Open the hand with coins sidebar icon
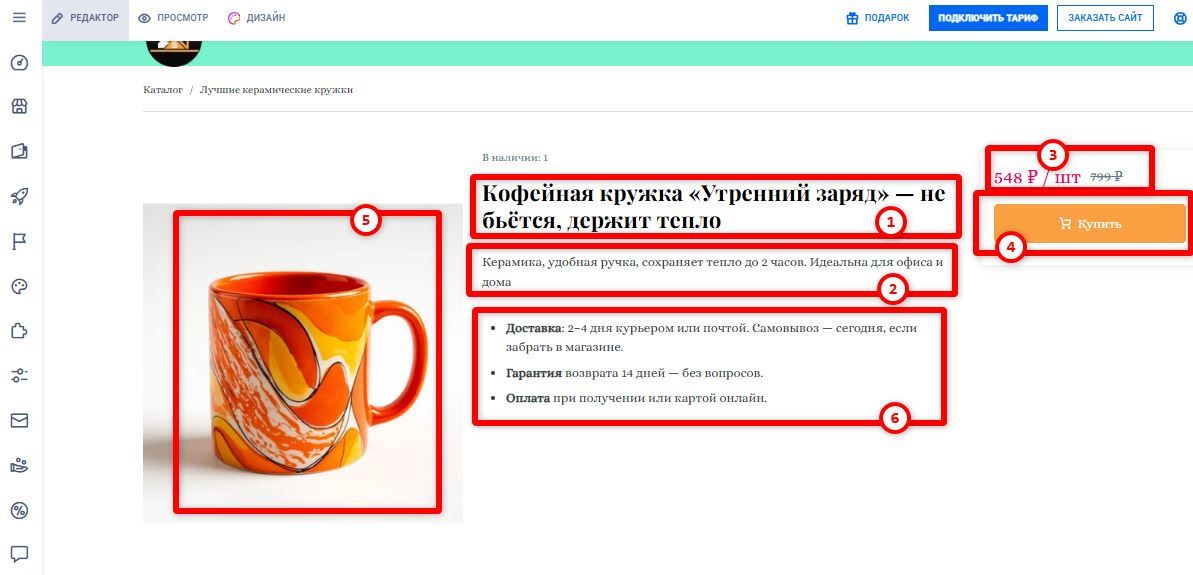This screenshot has height=575, width=1193. 19,465
